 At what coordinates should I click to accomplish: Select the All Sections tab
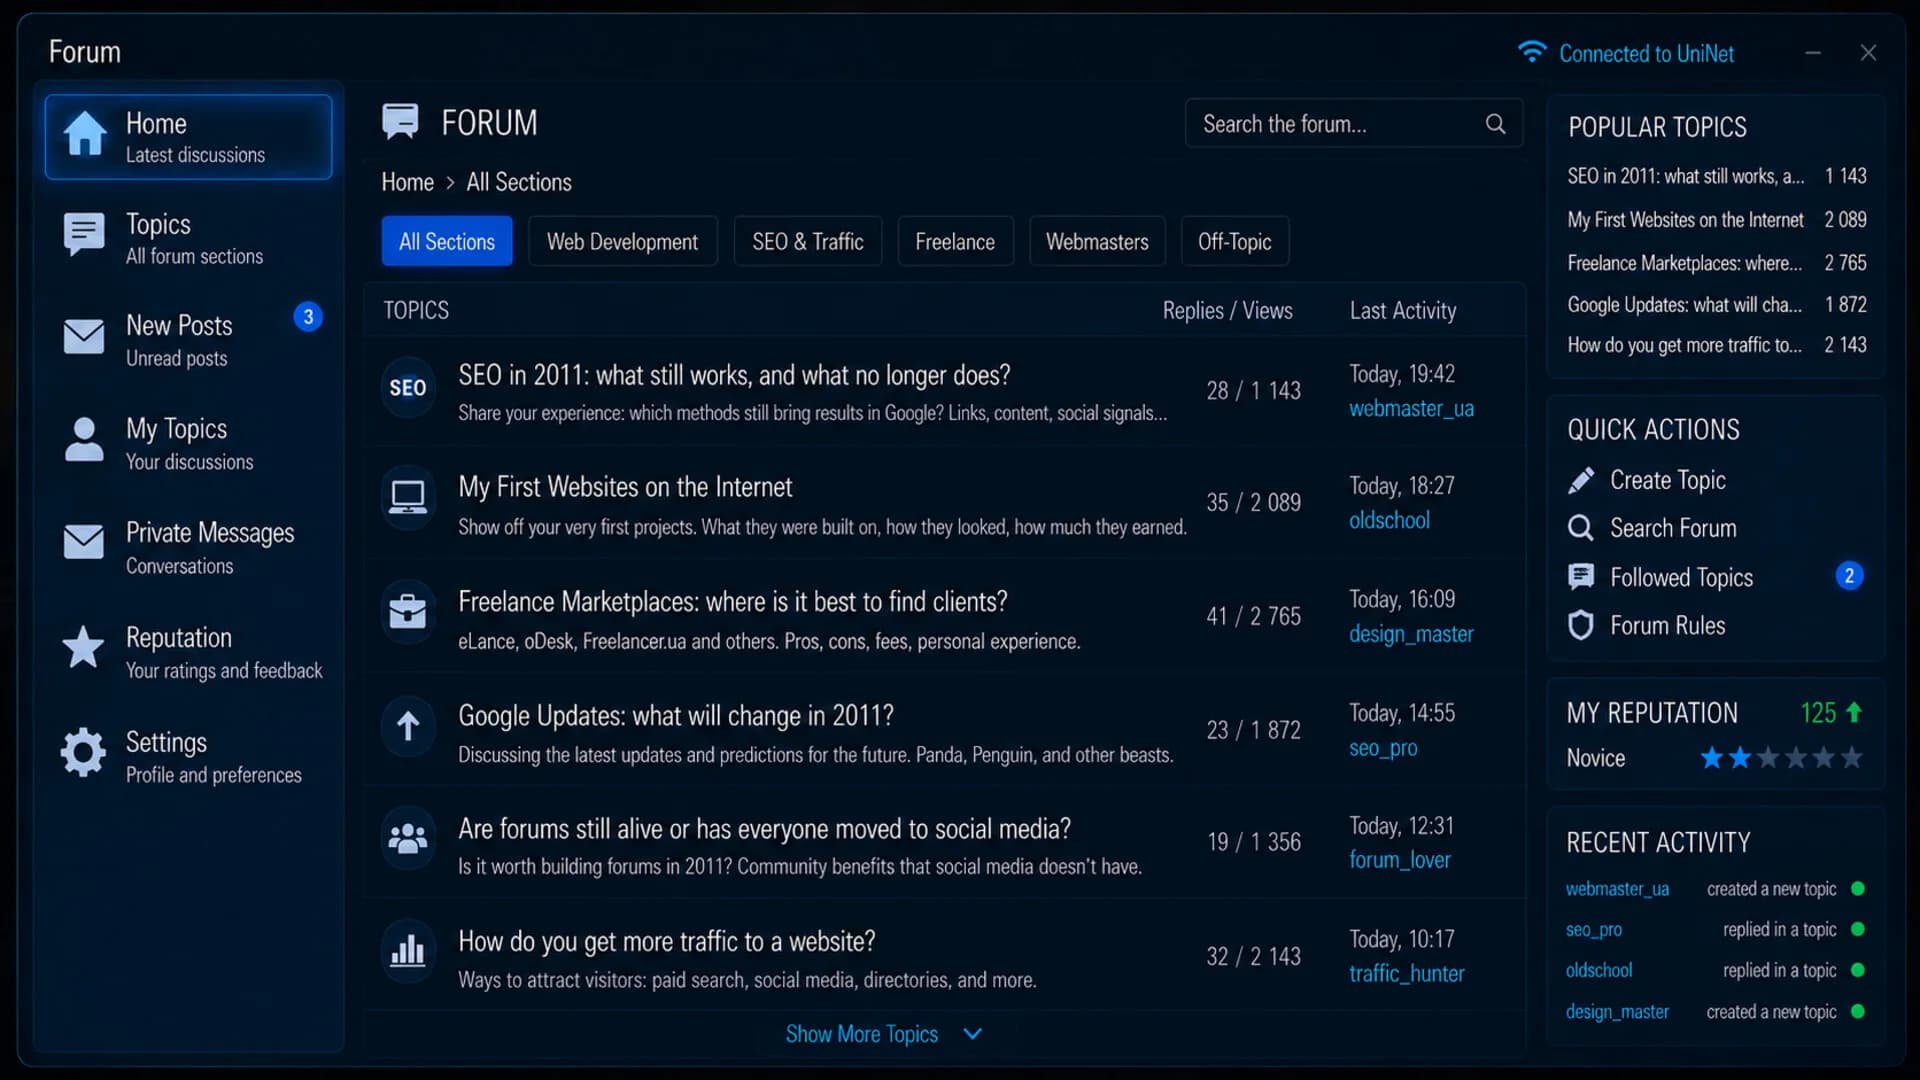coord(447,241)
